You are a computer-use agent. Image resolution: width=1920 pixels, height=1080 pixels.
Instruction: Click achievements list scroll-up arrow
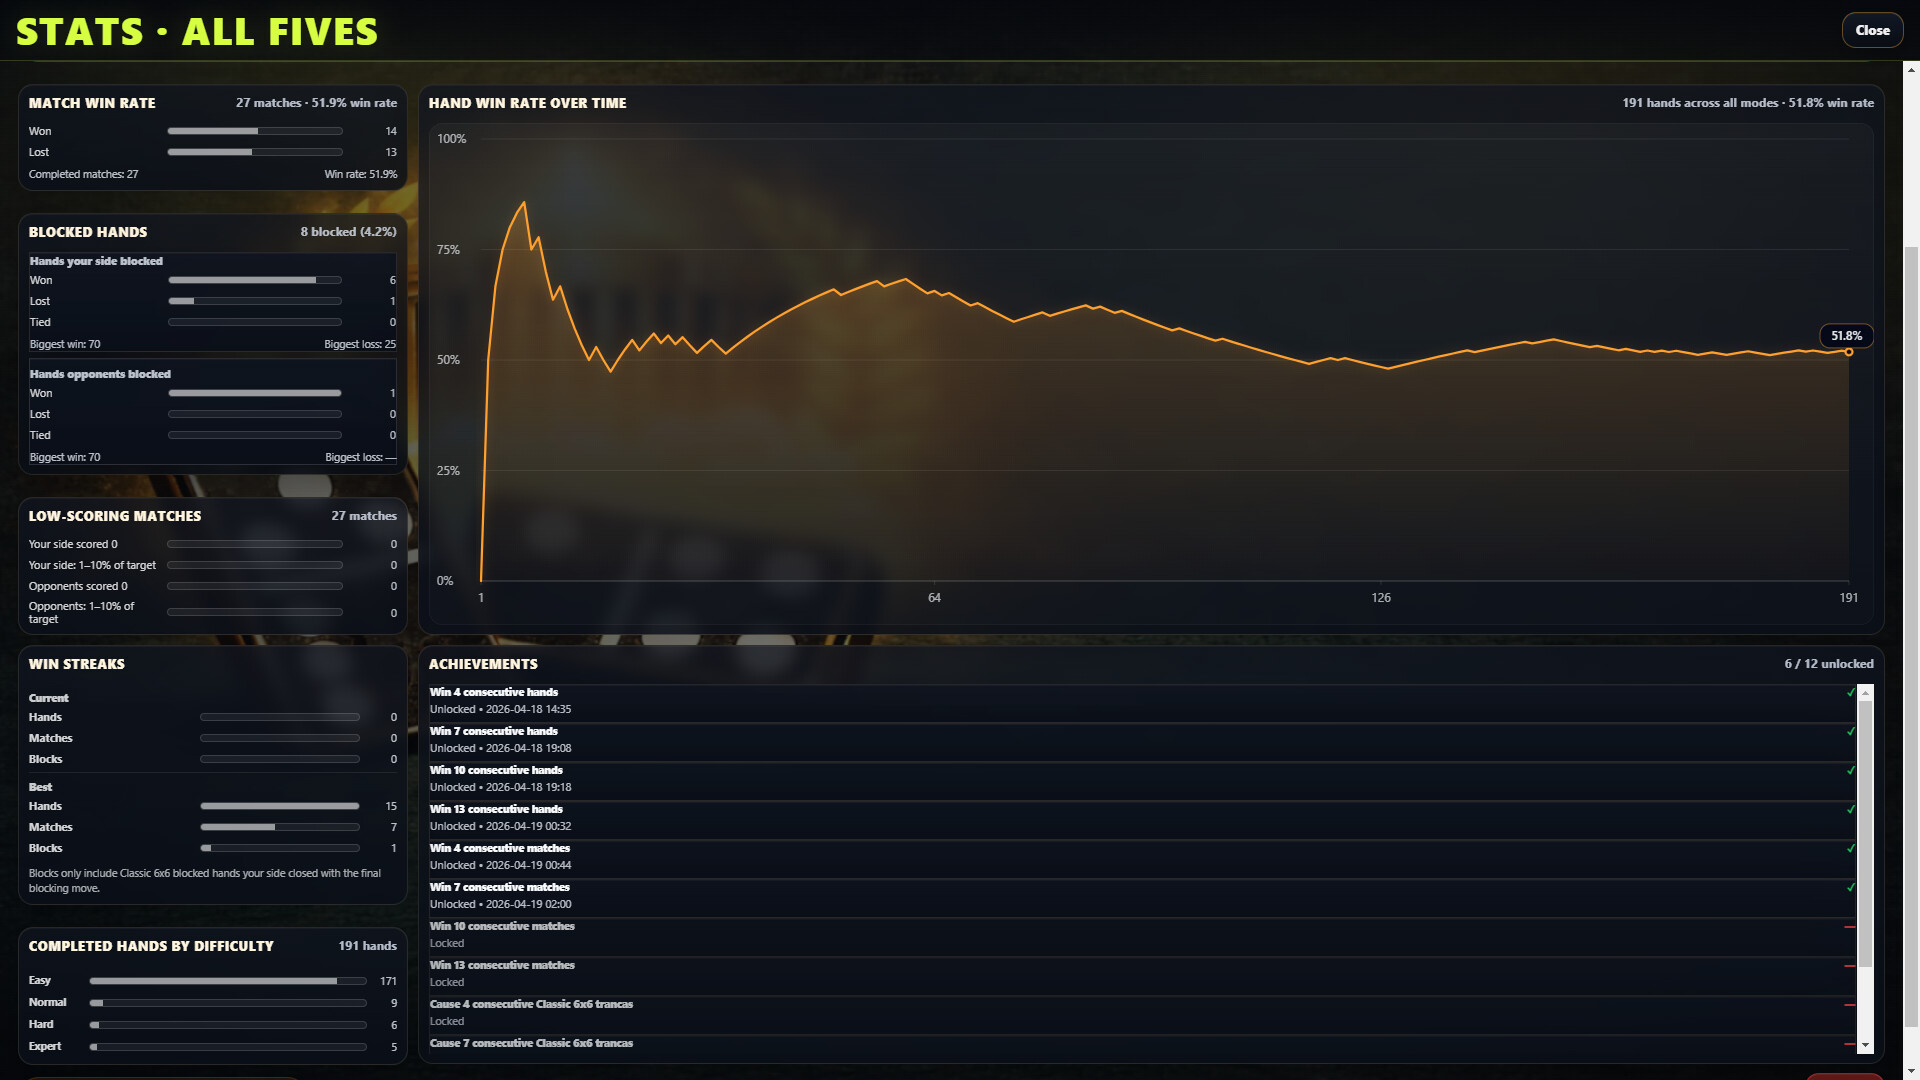coord(1865,692)
